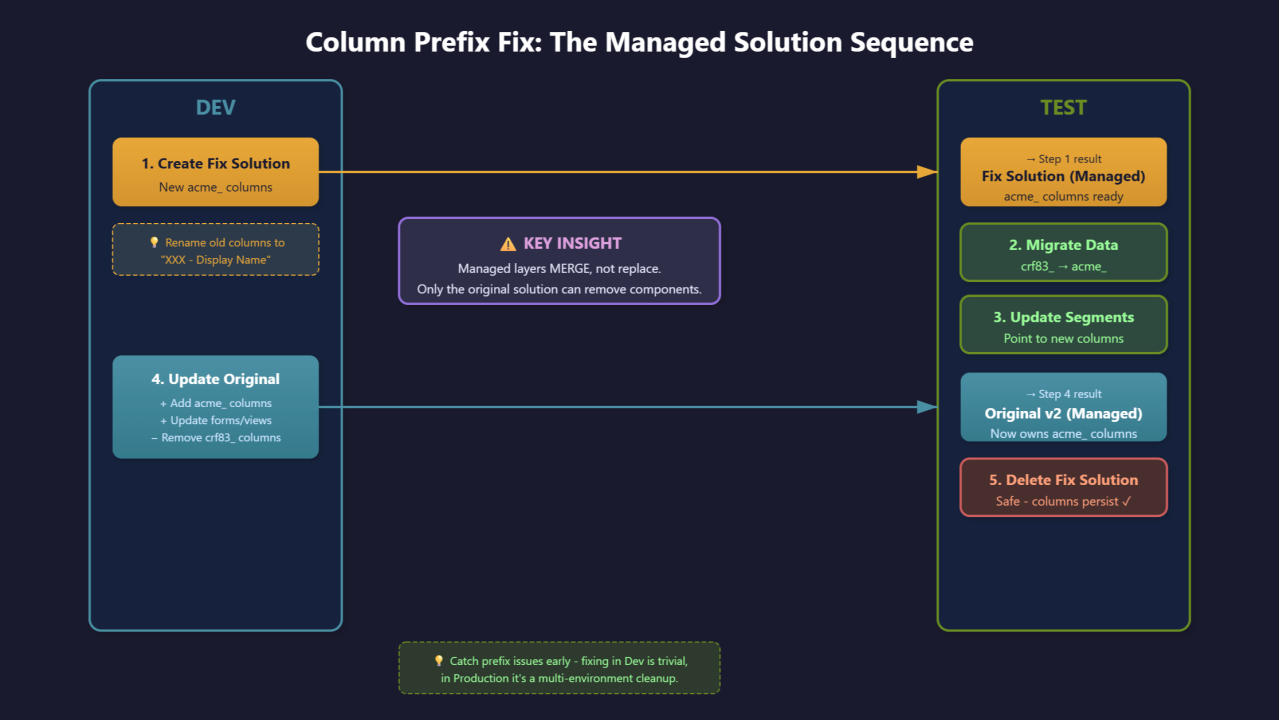Screen dimensions: 1279x720
Task: Click the TEST panel heading
Action: pyautogui.click(x=1063, y=108)
